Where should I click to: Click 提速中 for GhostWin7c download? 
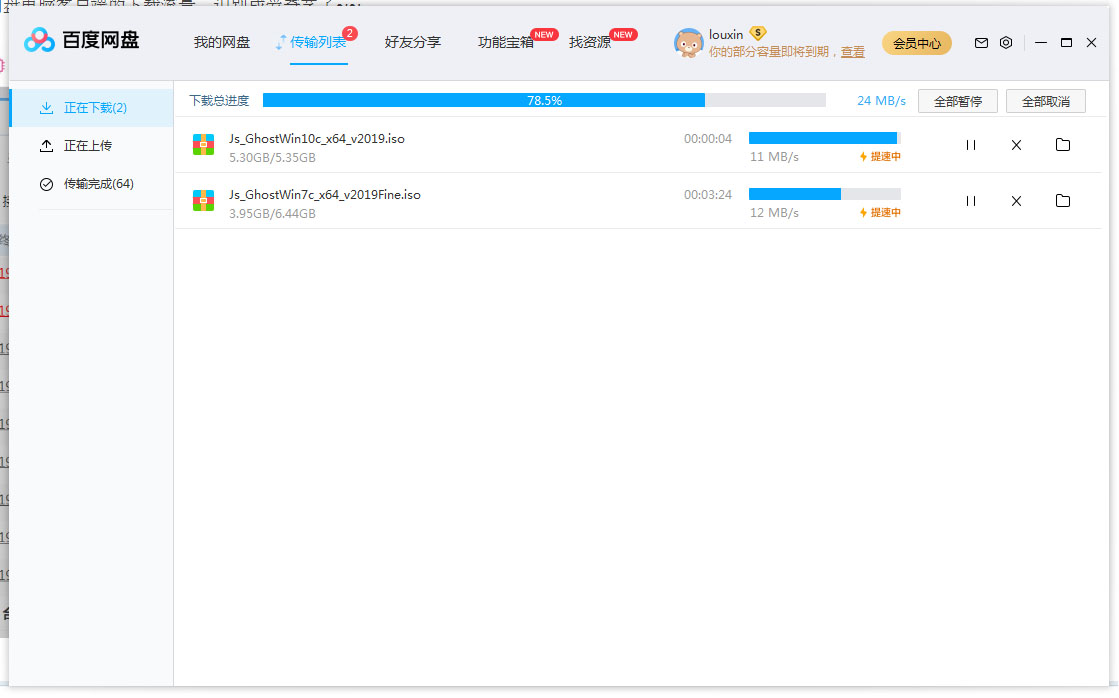880,213
